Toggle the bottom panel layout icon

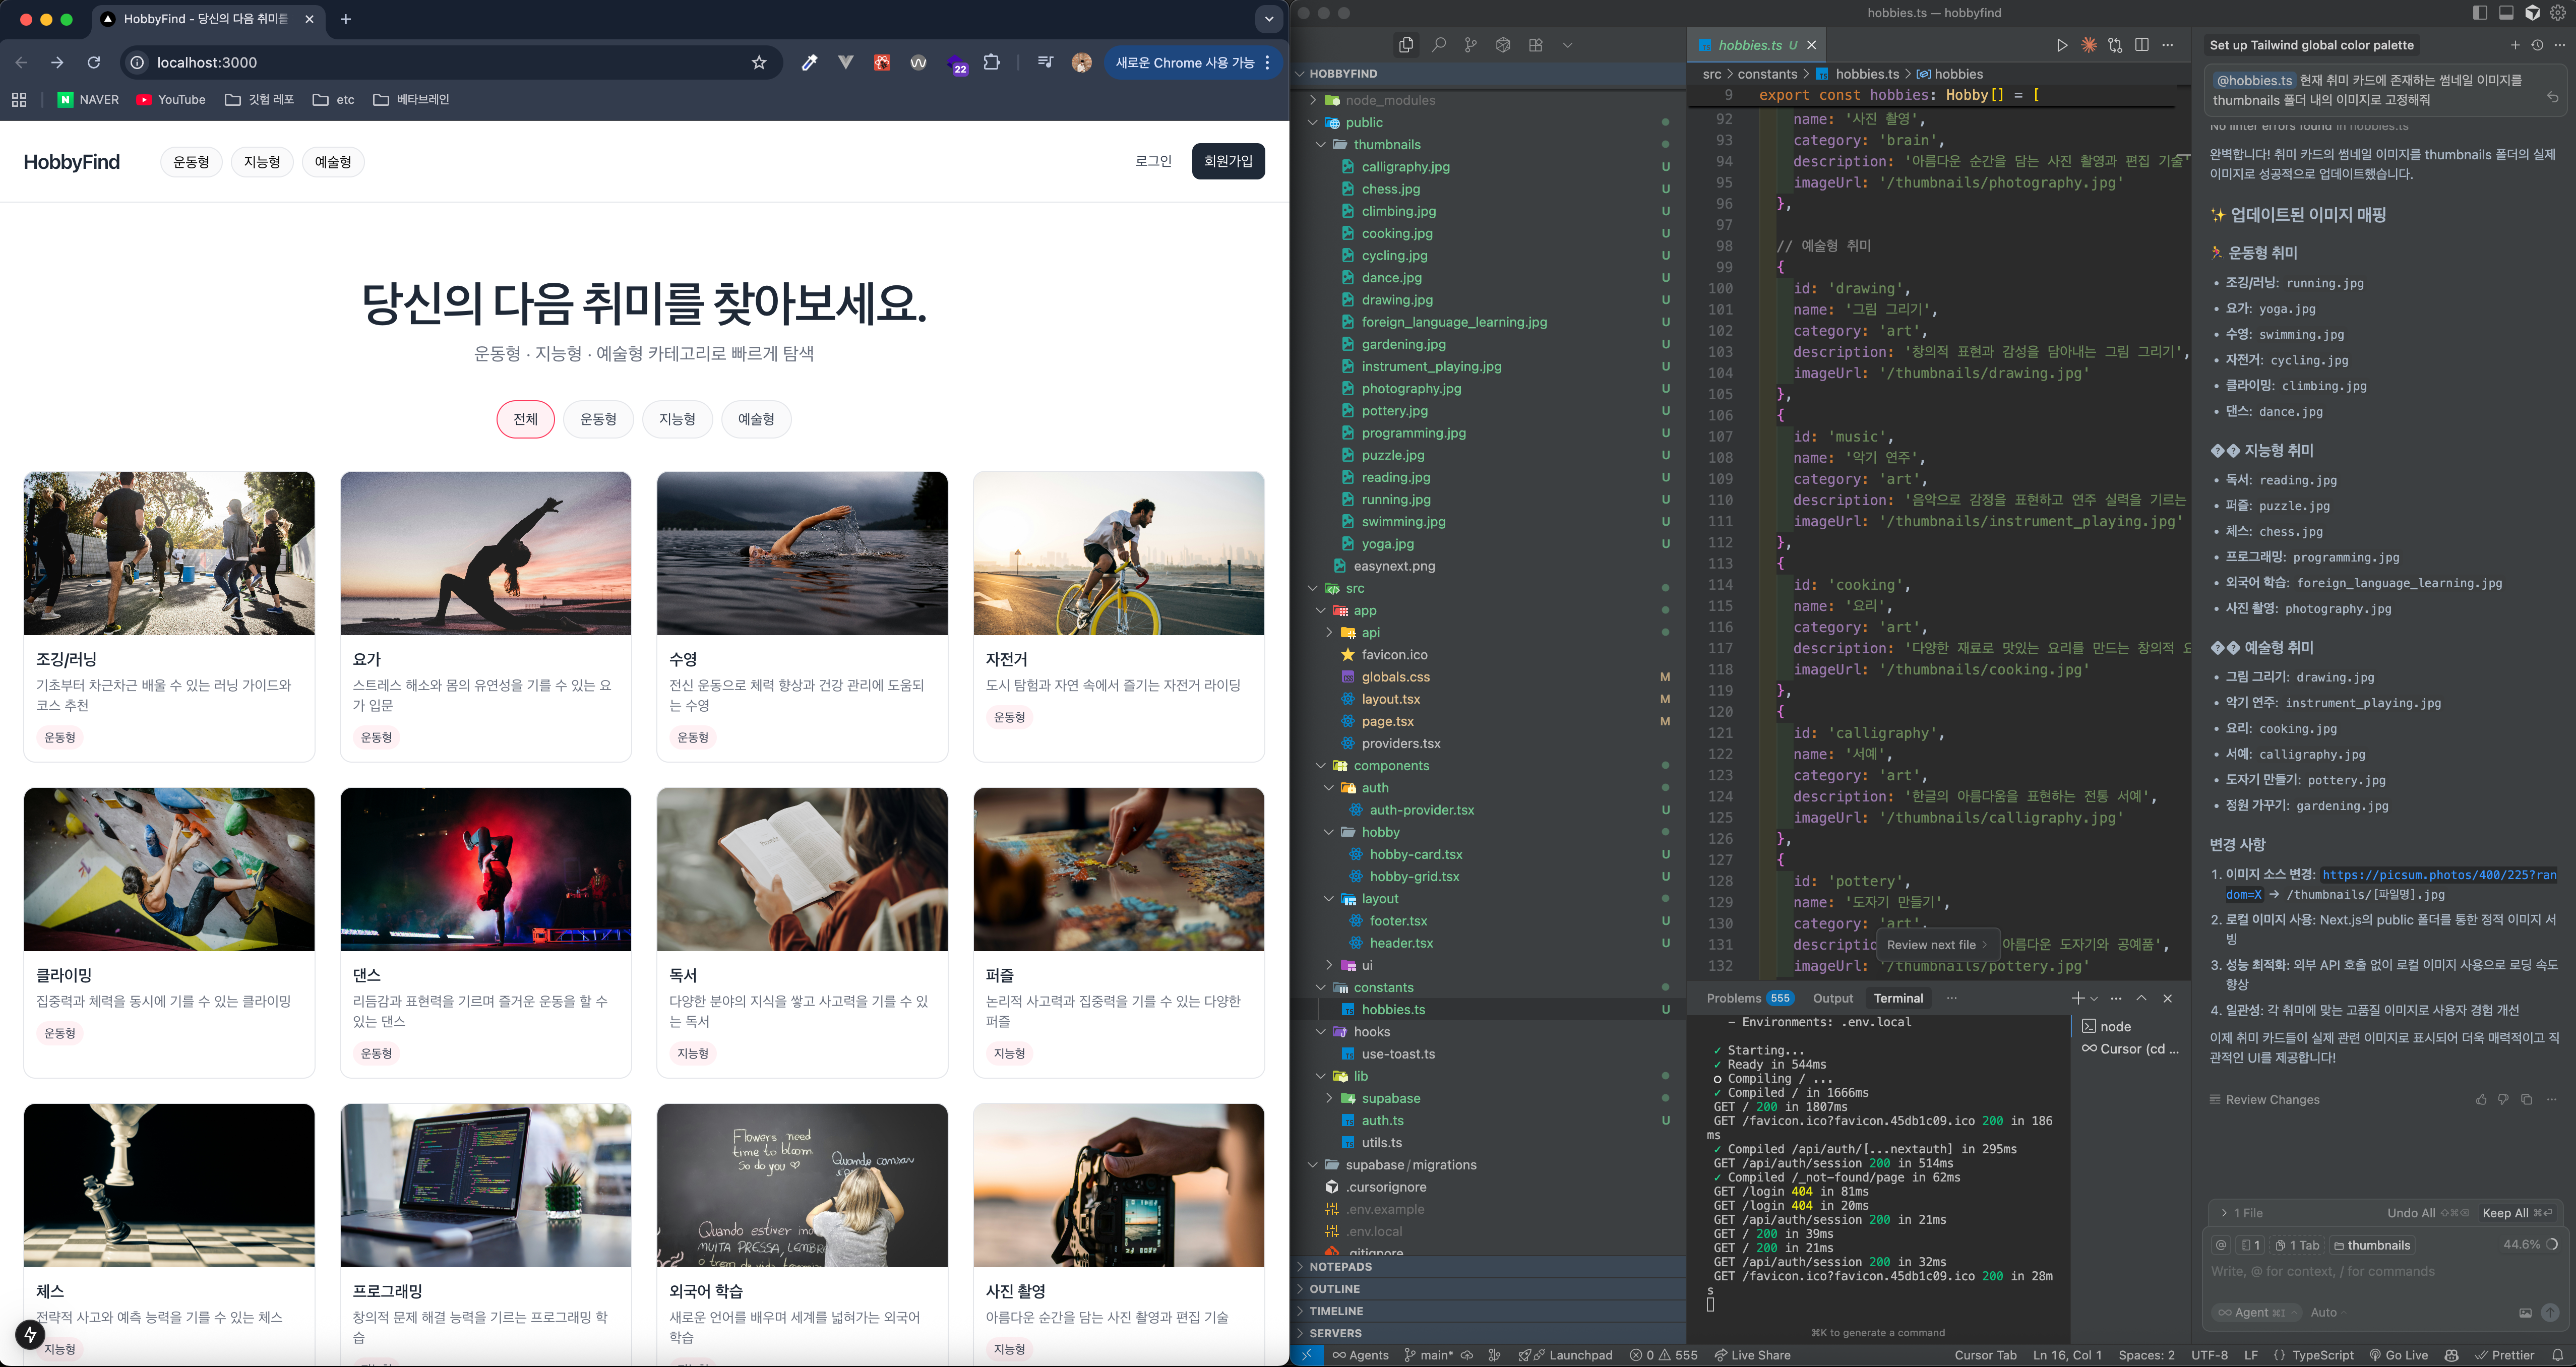(x=2506, y=13)
